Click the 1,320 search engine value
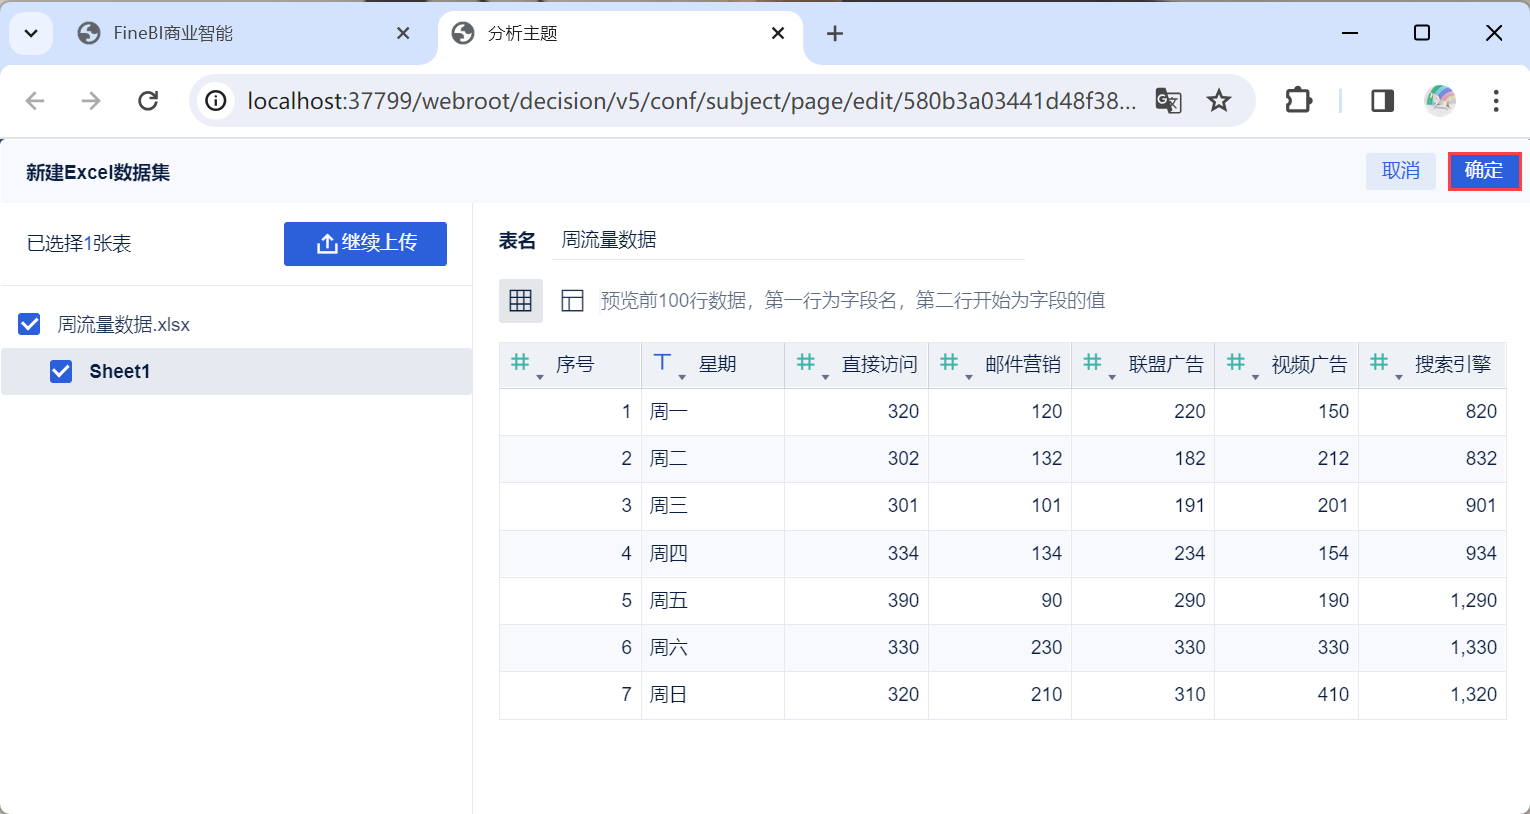The image size is (1530, 814). pyautogui.click(x=1473, y=694)
